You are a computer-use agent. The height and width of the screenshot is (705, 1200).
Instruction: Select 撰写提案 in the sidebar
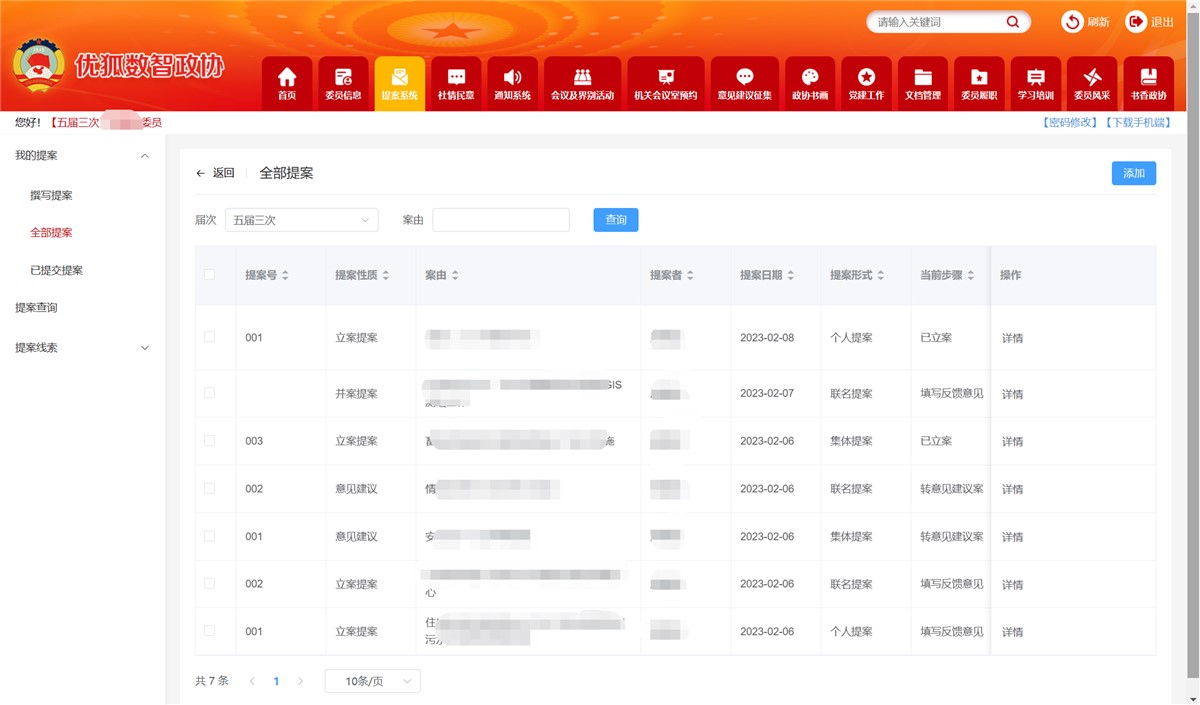[54, 195]
